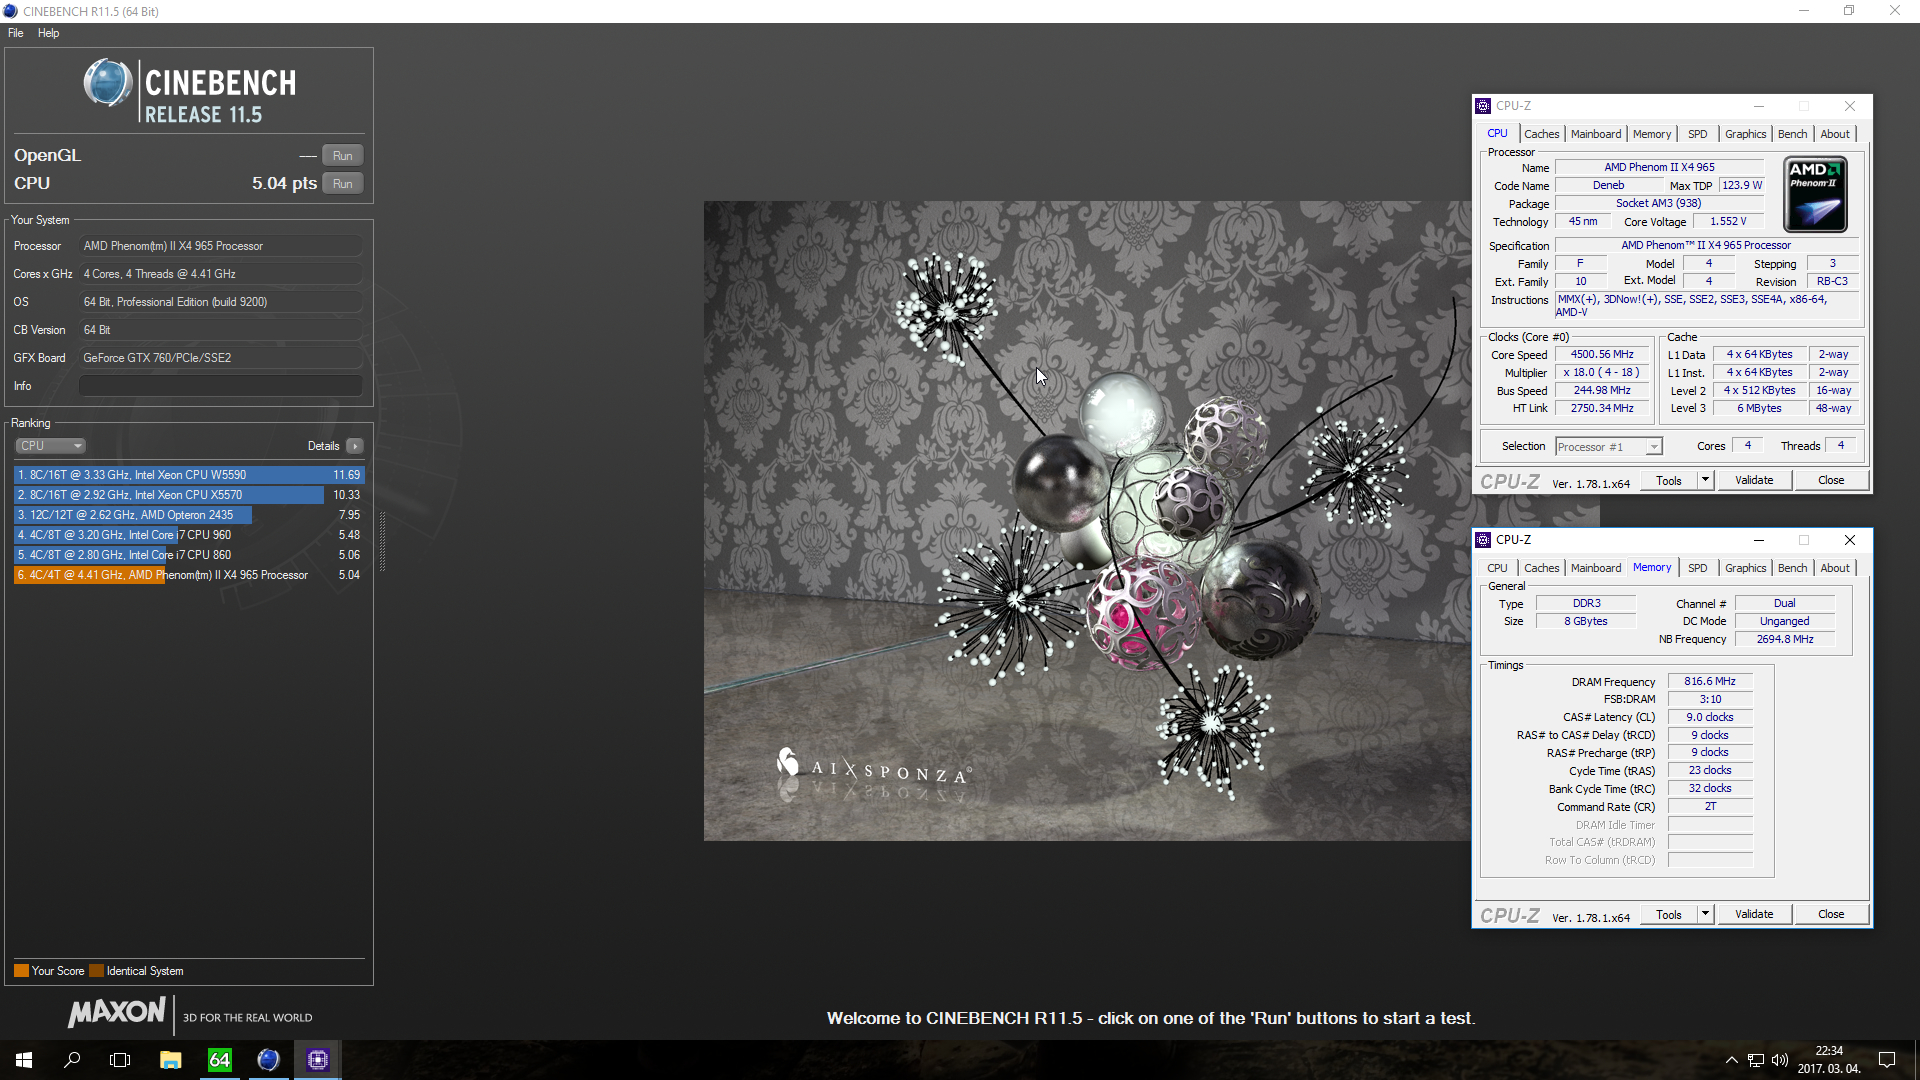Screen dimensions: 1920x1080
Task: Open volume control tray icon
Action: point(1780,1060)
